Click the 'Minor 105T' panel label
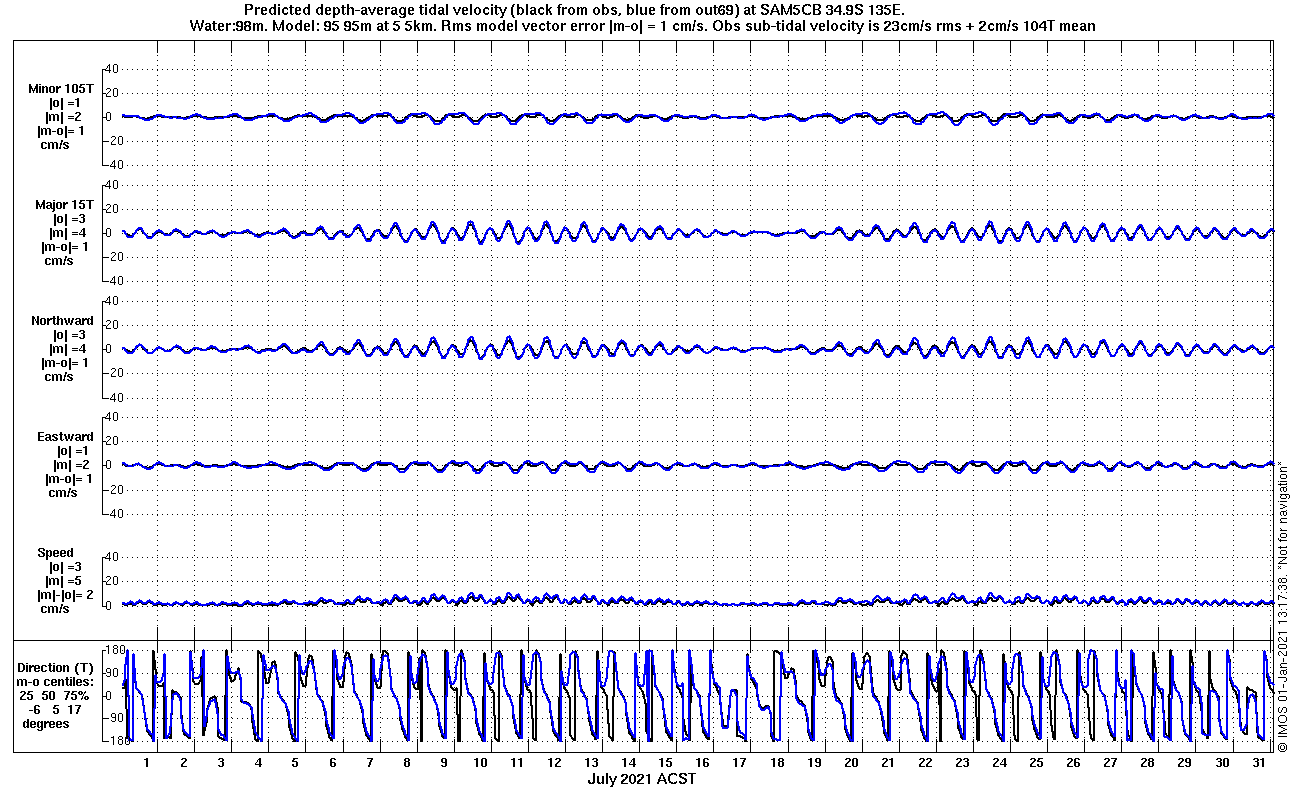The image size is (1300, 800). [61, 89]
